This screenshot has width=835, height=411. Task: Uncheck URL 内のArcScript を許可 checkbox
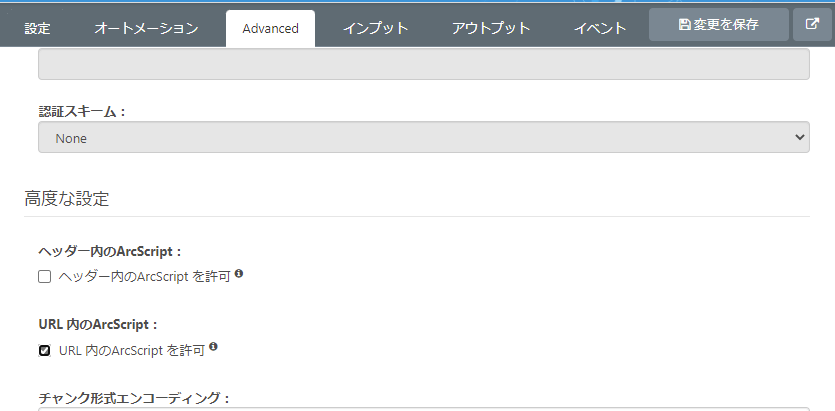(44, 351)
